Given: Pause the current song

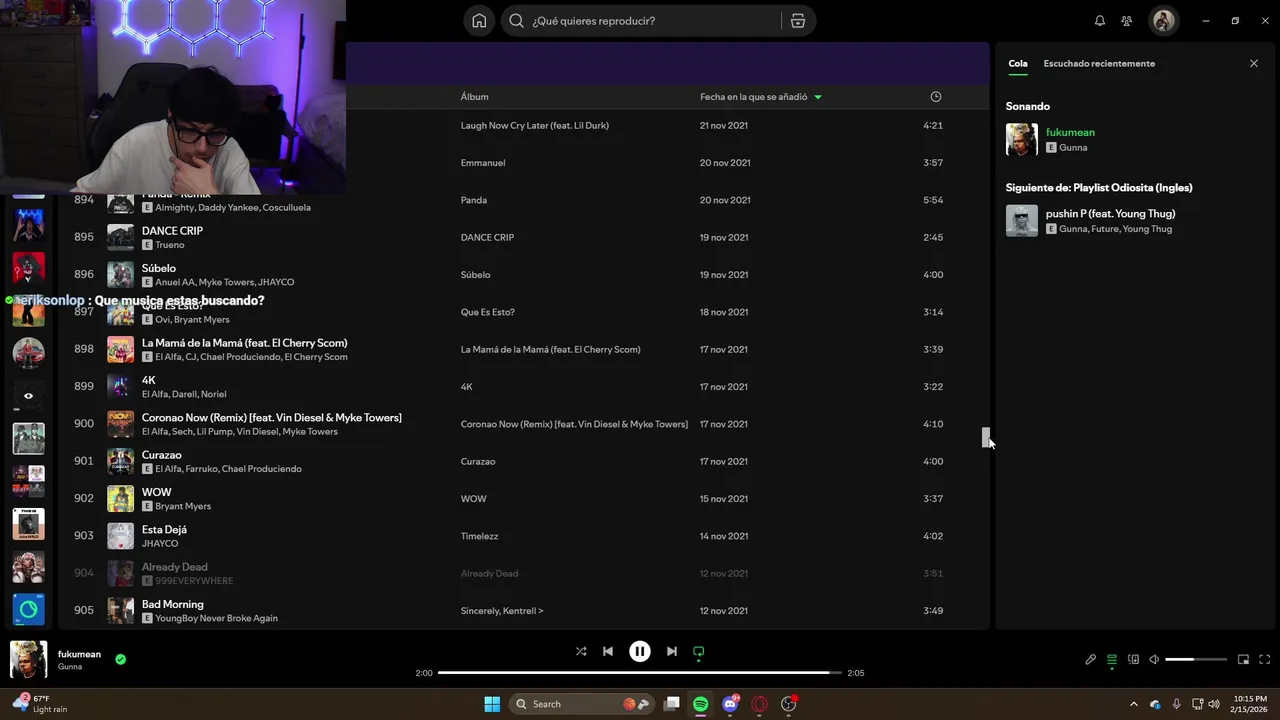Looking at the screenshot, I should click(640, 651).
